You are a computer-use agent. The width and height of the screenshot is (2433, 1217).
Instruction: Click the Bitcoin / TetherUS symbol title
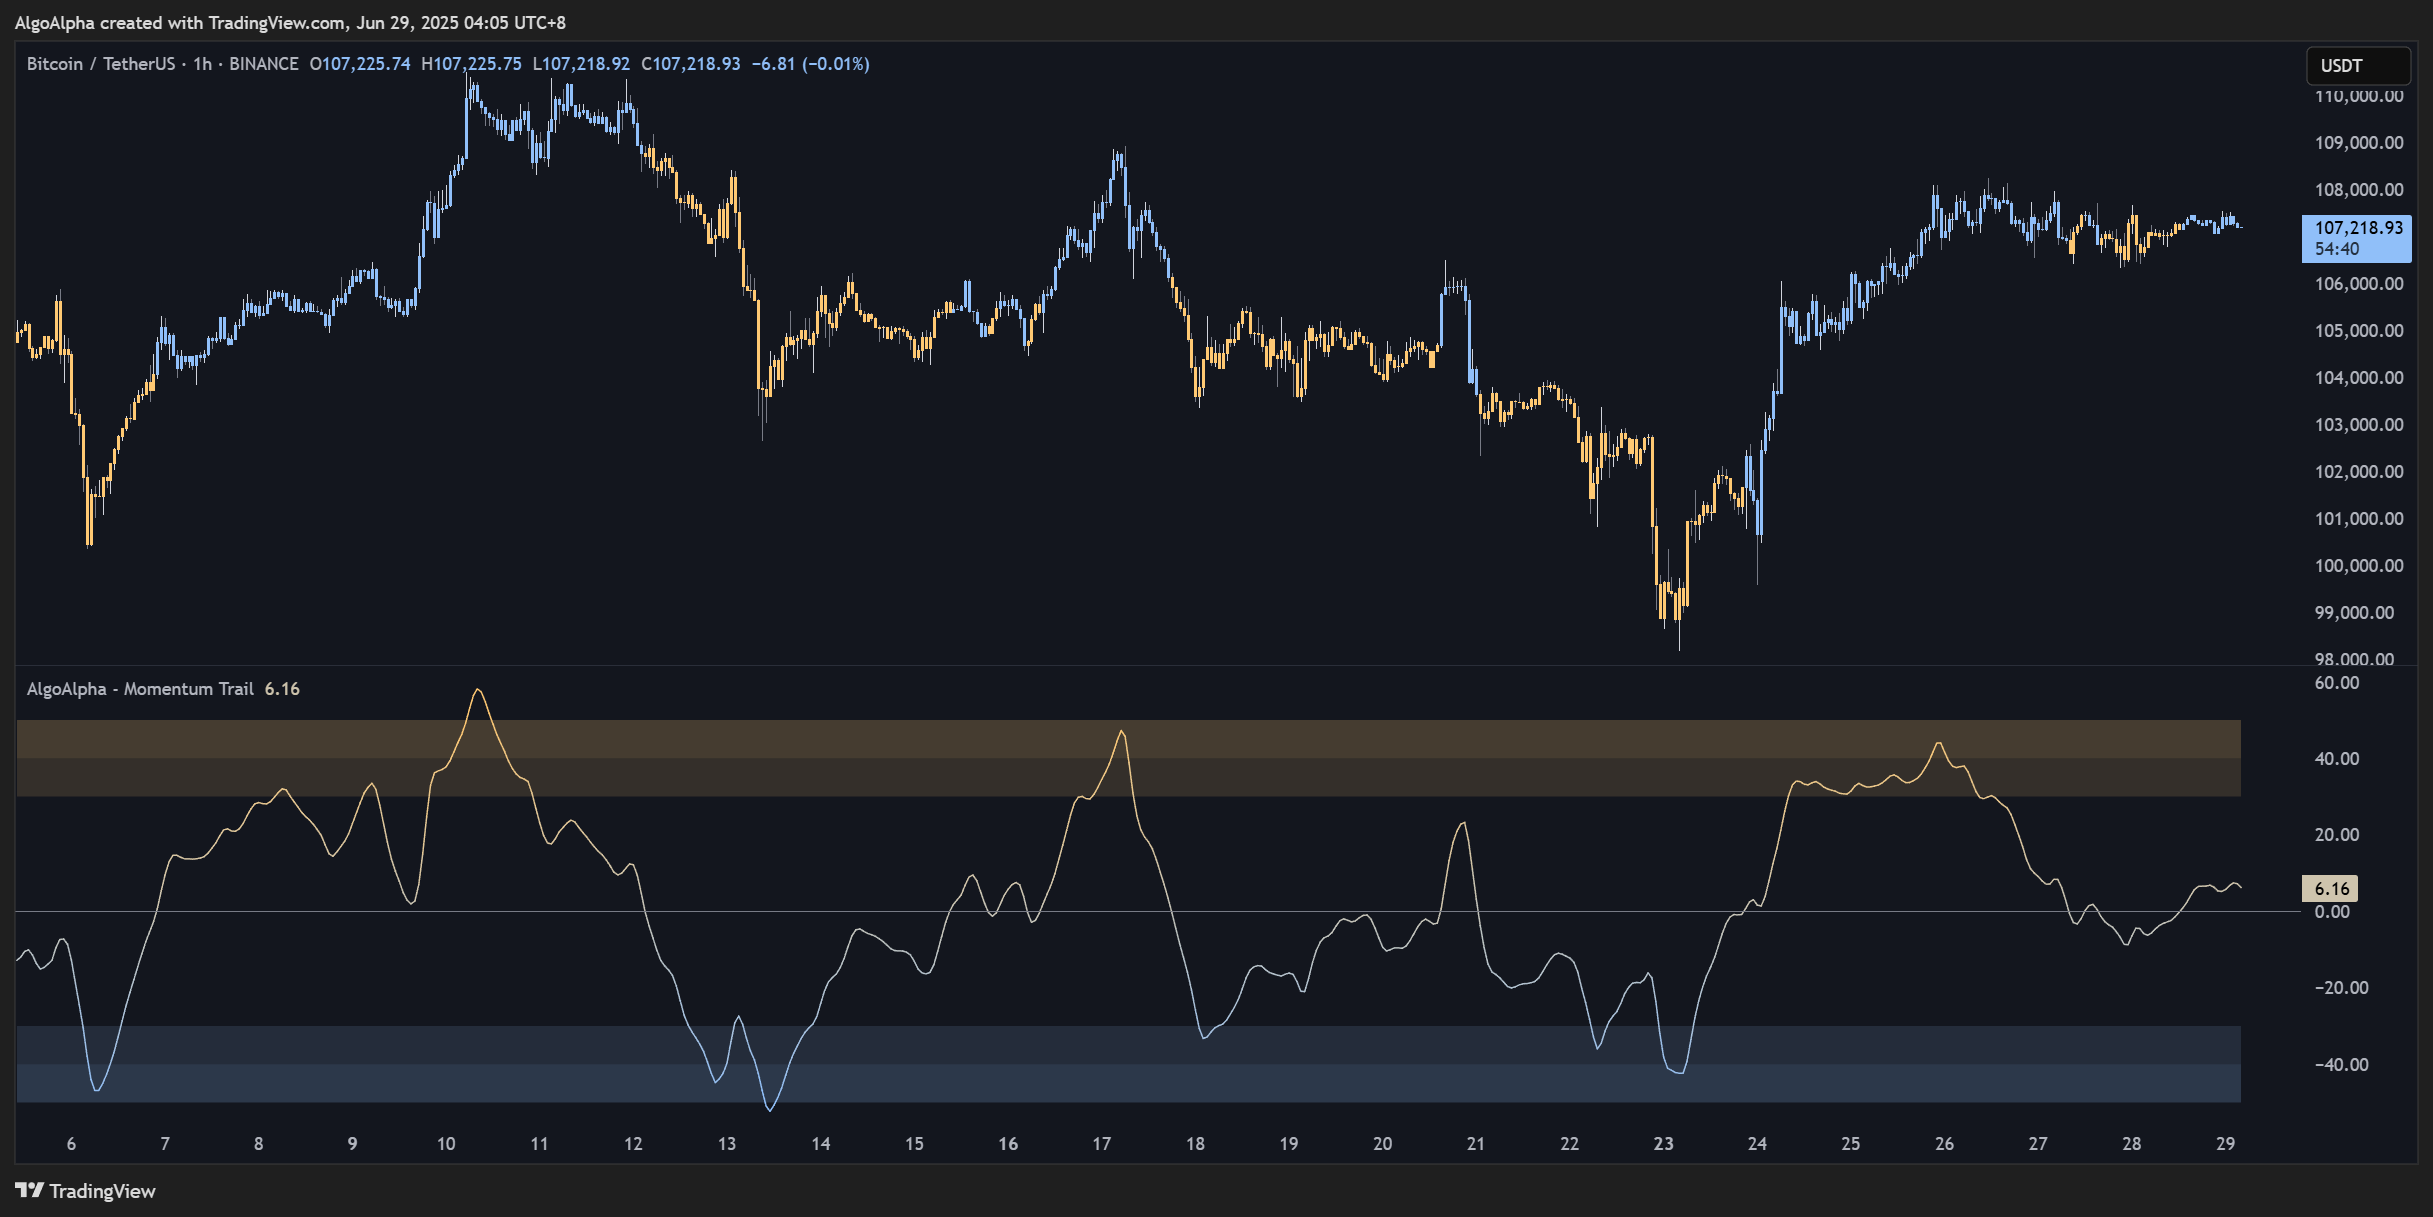point(101,64)
